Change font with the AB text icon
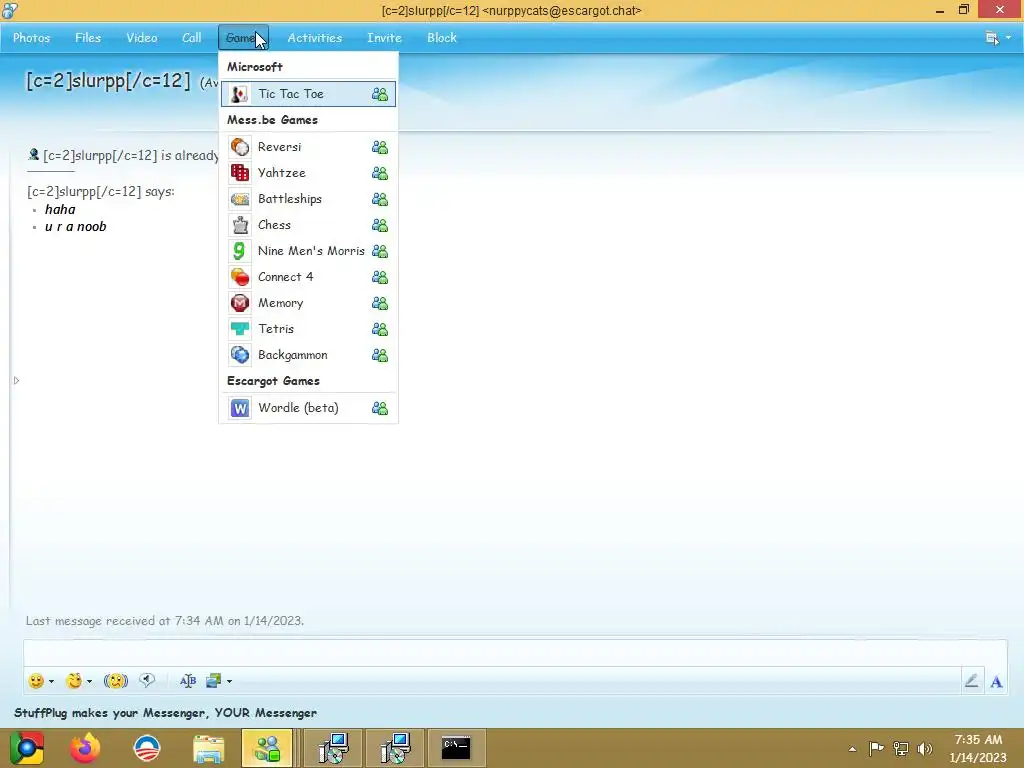This screenshot has width=1024, height=768. coord(187,681)
